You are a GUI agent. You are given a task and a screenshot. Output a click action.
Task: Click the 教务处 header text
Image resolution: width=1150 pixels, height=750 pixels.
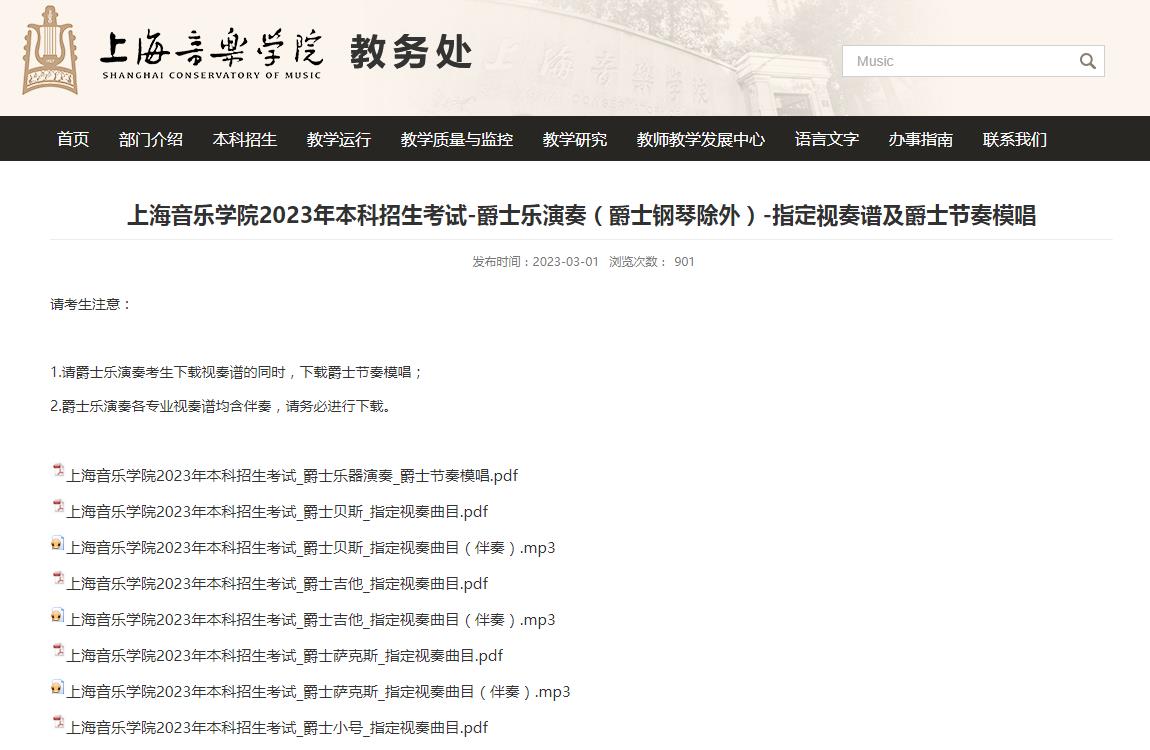pos(411,53)
